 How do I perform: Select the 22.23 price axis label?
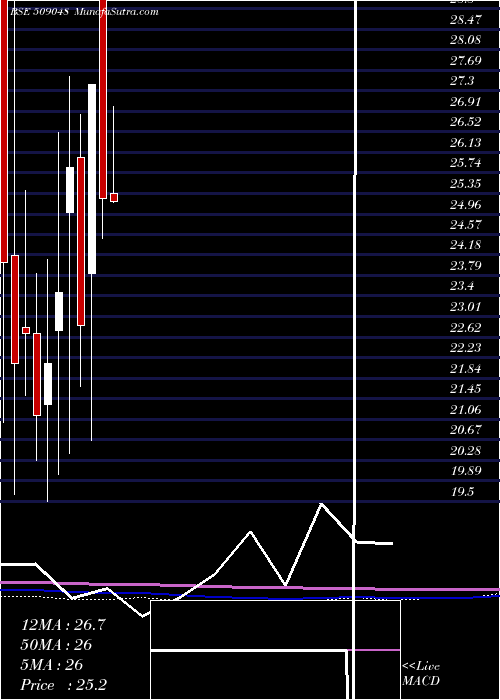pyautogui.click(x=466, y=347)
